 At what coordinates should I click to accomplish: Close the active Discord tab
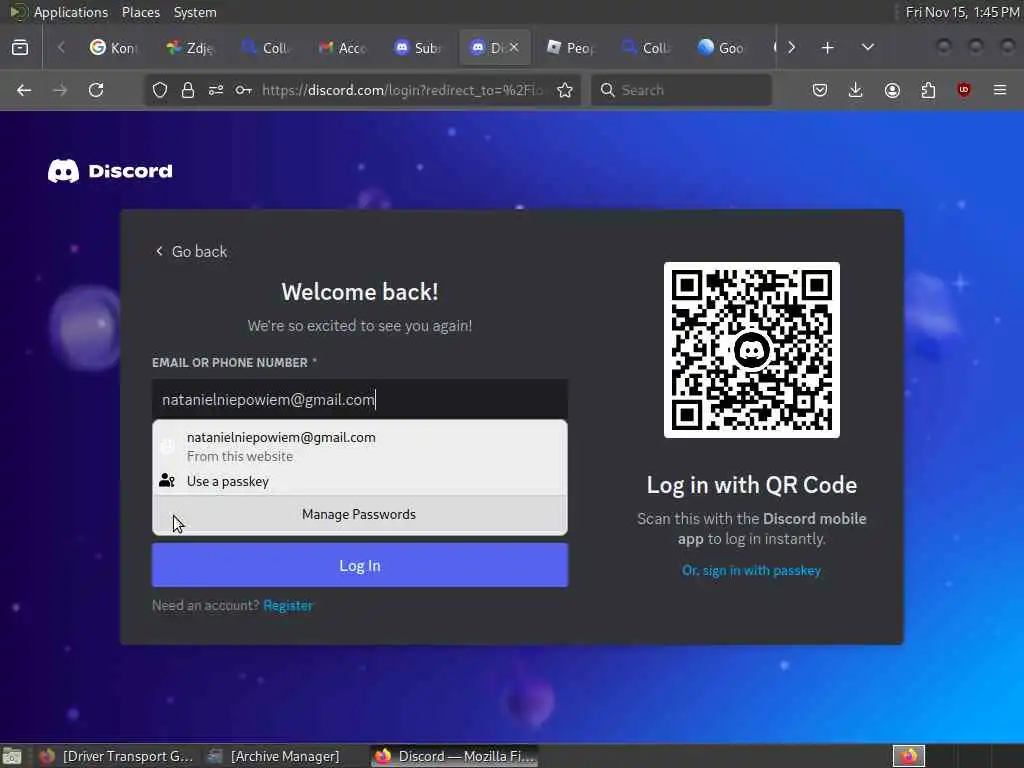tap(514, 47)
